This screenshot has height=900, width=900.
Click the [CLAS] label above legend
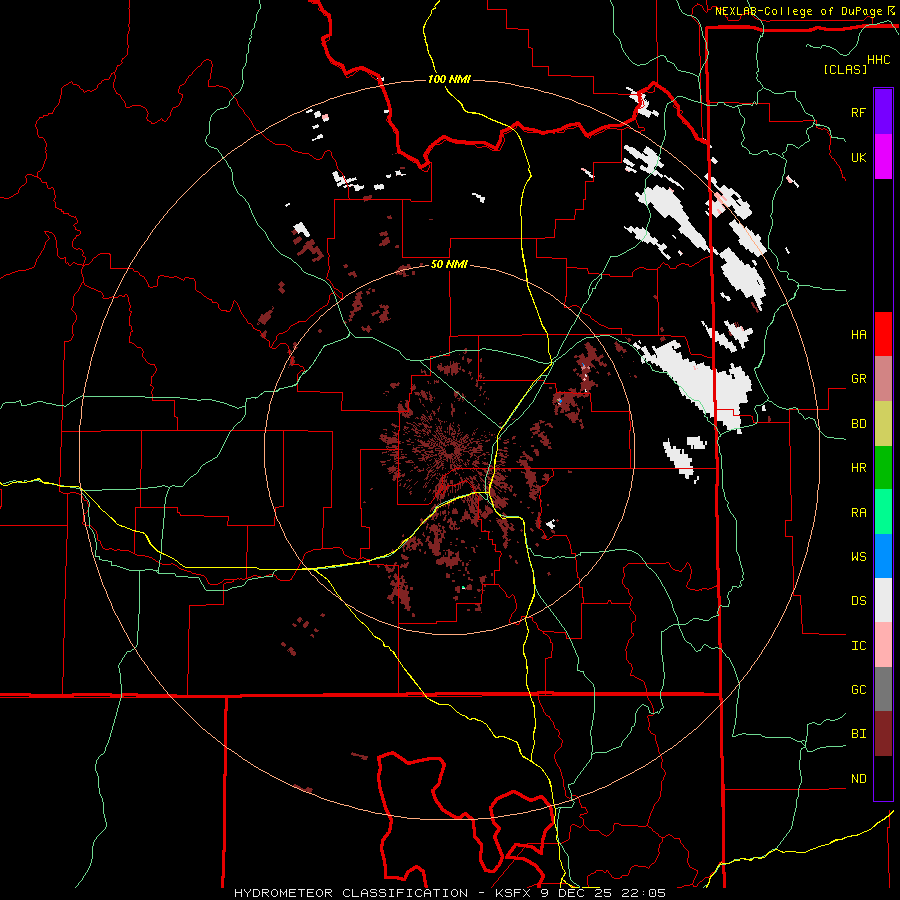(x=845, y=69)
